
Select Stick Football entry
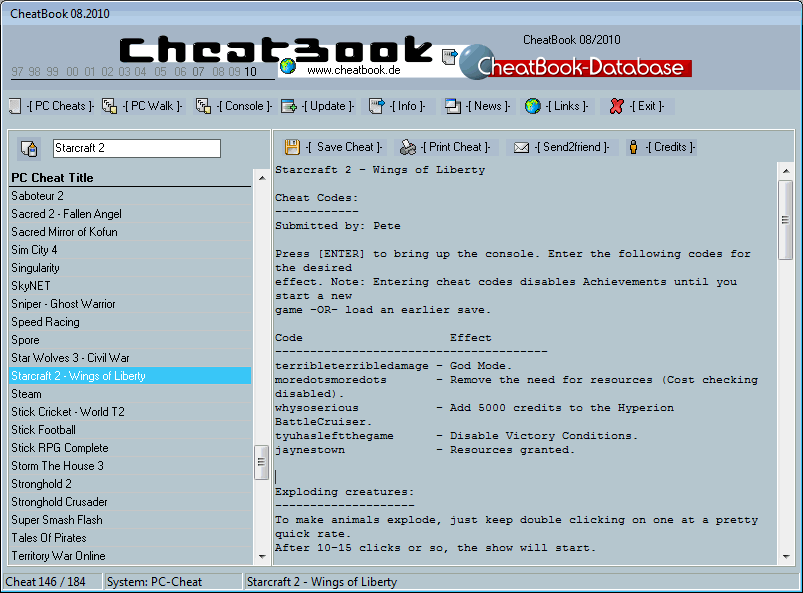pyautogui.click(x=131, y=430)
